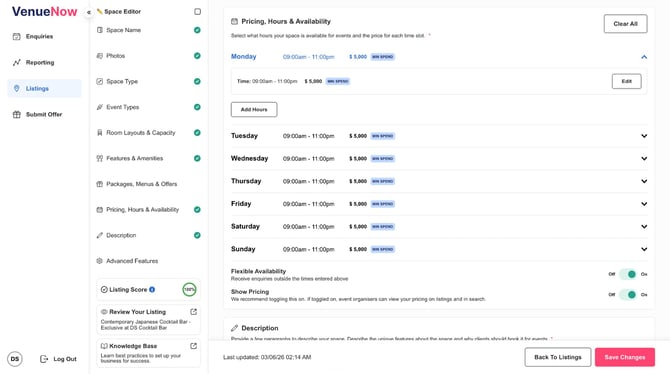
Task: Expand the Wednesday hours row
Action: click(644, 159)
